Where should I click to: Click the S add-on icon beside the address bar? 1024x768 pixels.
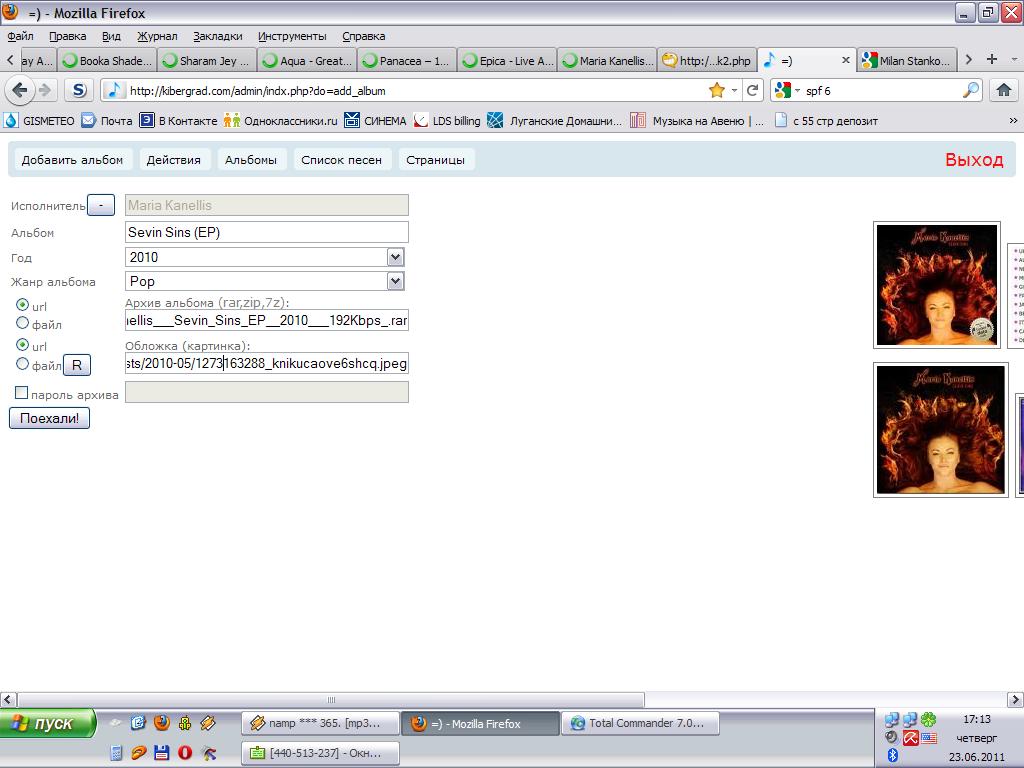pos(79,90)
